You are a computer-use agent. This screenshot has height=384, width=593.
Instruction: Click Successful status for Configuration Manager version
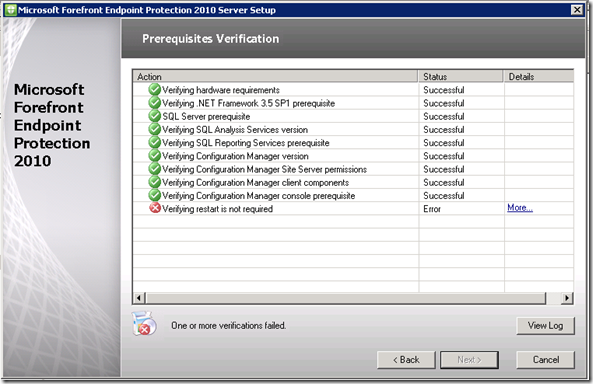pos(444,156)
